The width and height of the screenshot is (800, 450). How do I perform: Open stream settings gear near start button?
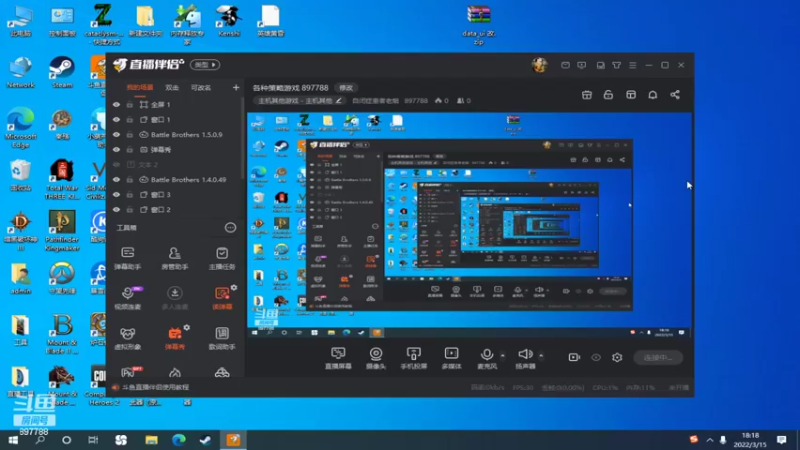[x=617, y=357]
